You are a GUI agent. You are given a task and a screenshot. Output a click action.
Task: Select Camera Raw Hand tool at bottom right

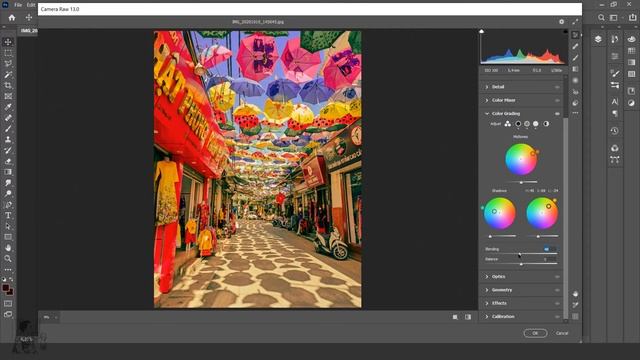coord(575,294)
